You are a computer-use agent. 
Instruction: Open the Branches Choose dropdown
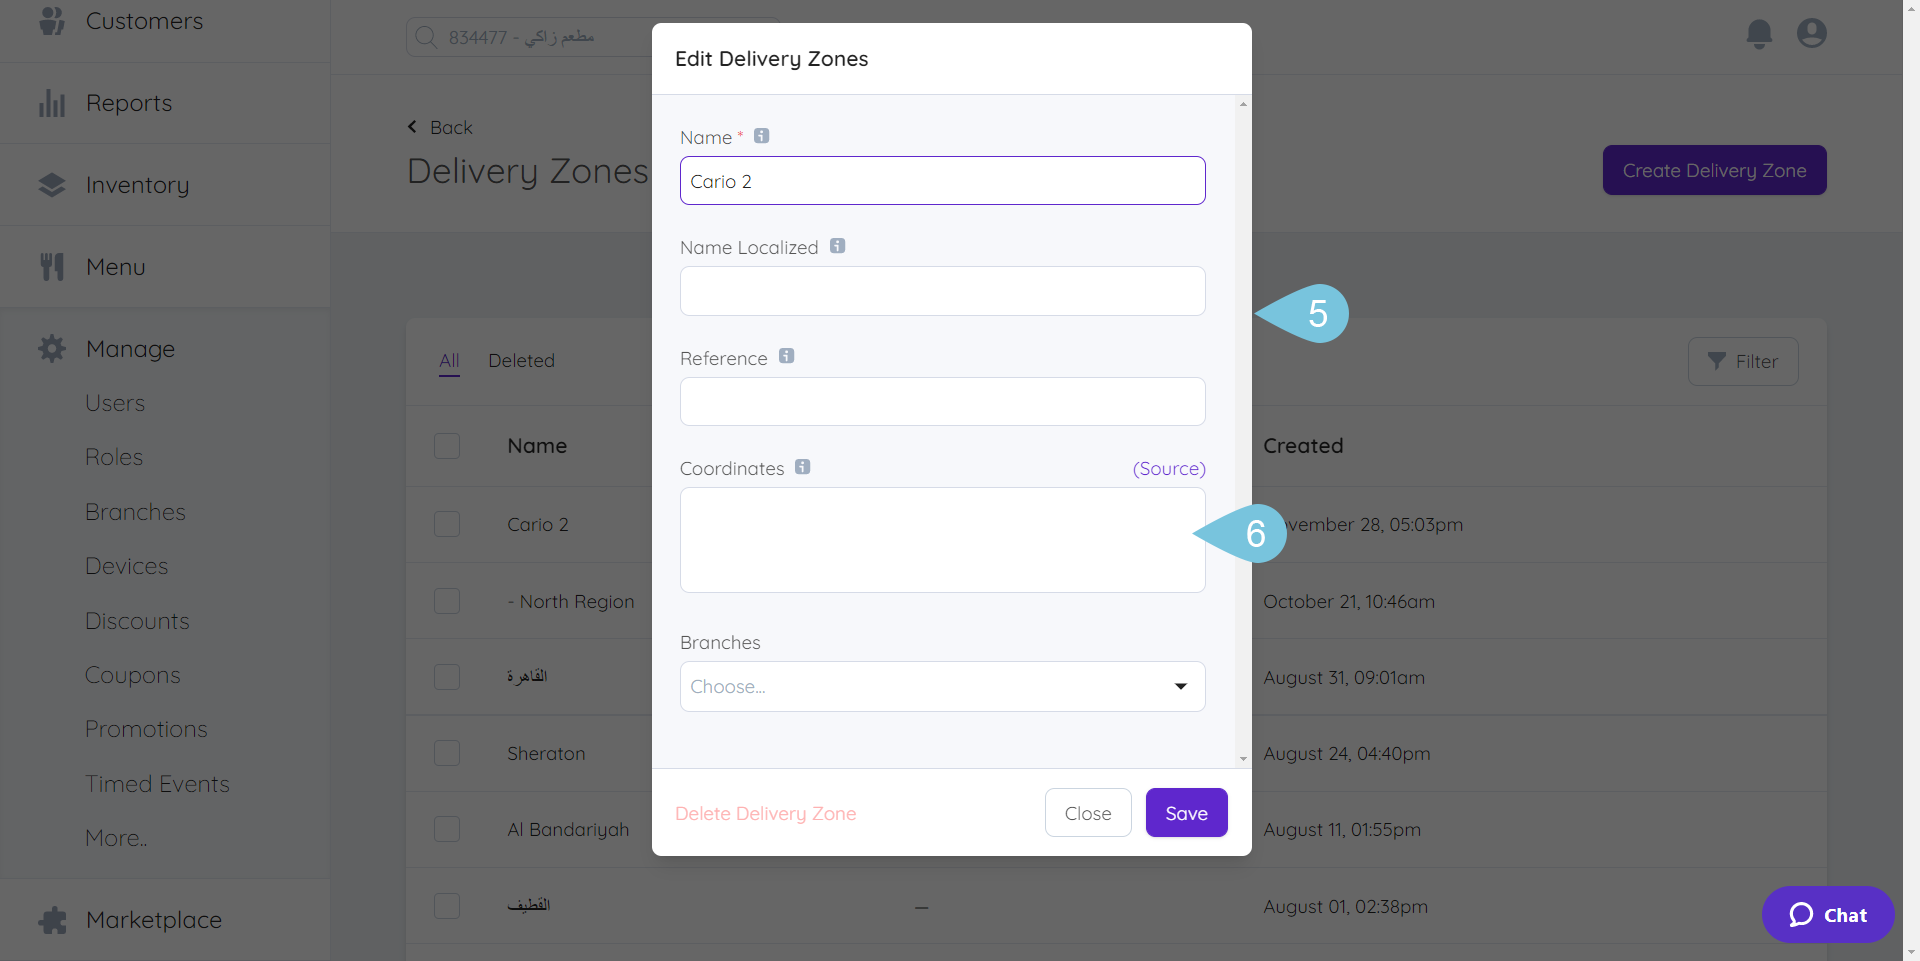pos(942,686)
